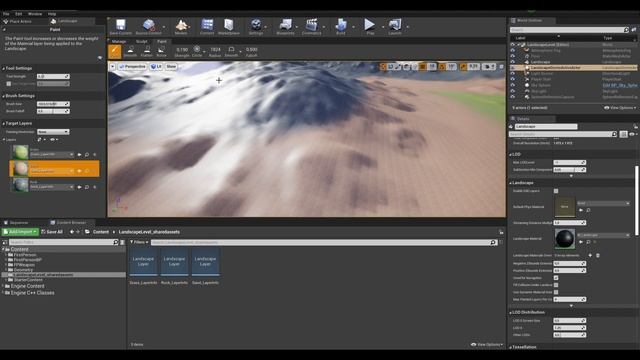Screen dimensions: 640x360
Task: Select the StarterContent folder in tree
Action: pos(28,280)
